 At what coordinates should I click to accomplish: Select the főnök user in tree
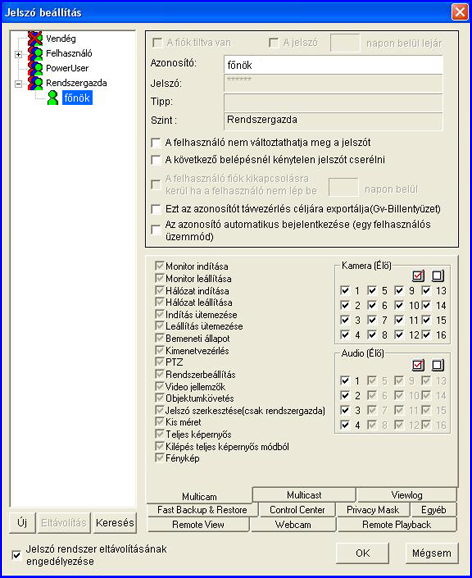(x=77, y=98)
